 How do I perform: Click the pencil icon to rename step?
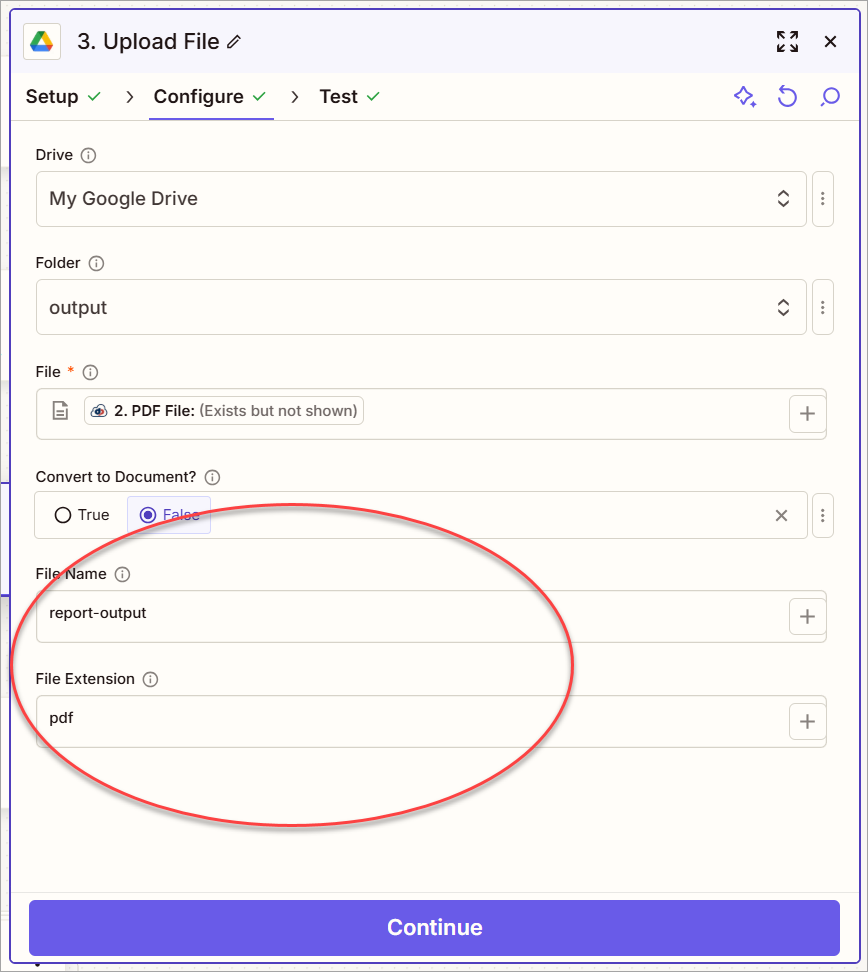pyautogui.click(x=234, y=42)
